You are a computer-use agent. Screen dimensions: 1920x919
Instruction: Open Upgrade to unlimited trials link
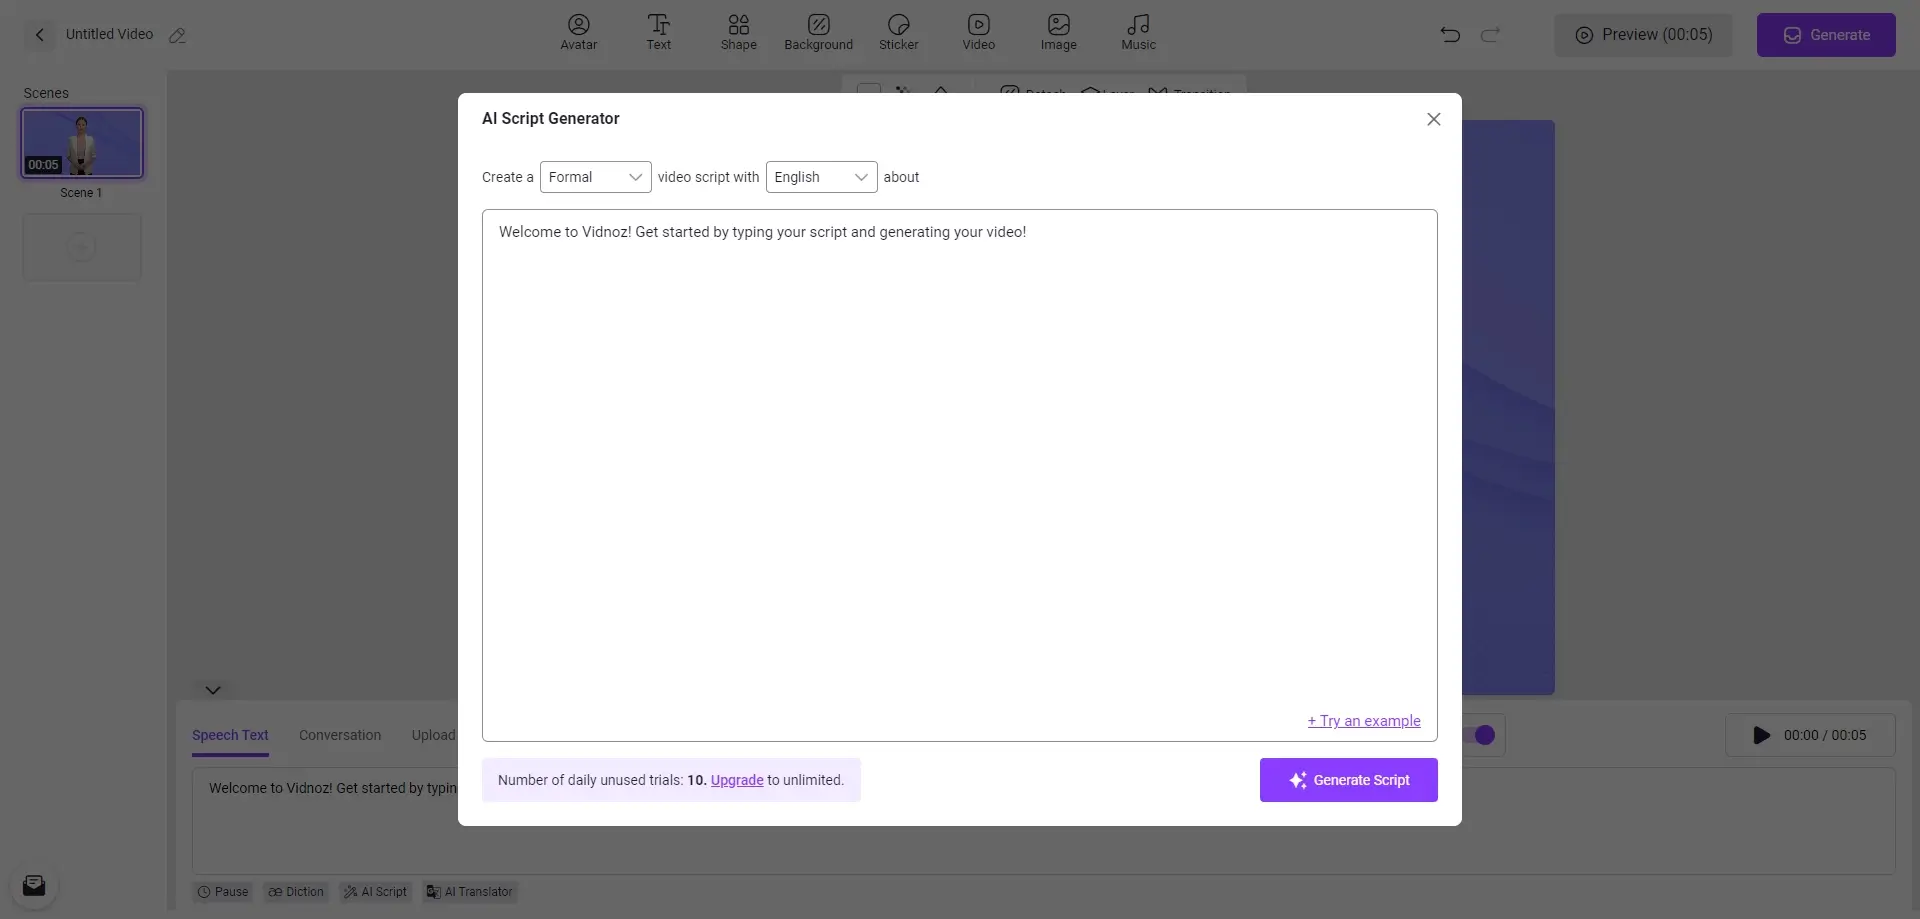coord(736,780)
